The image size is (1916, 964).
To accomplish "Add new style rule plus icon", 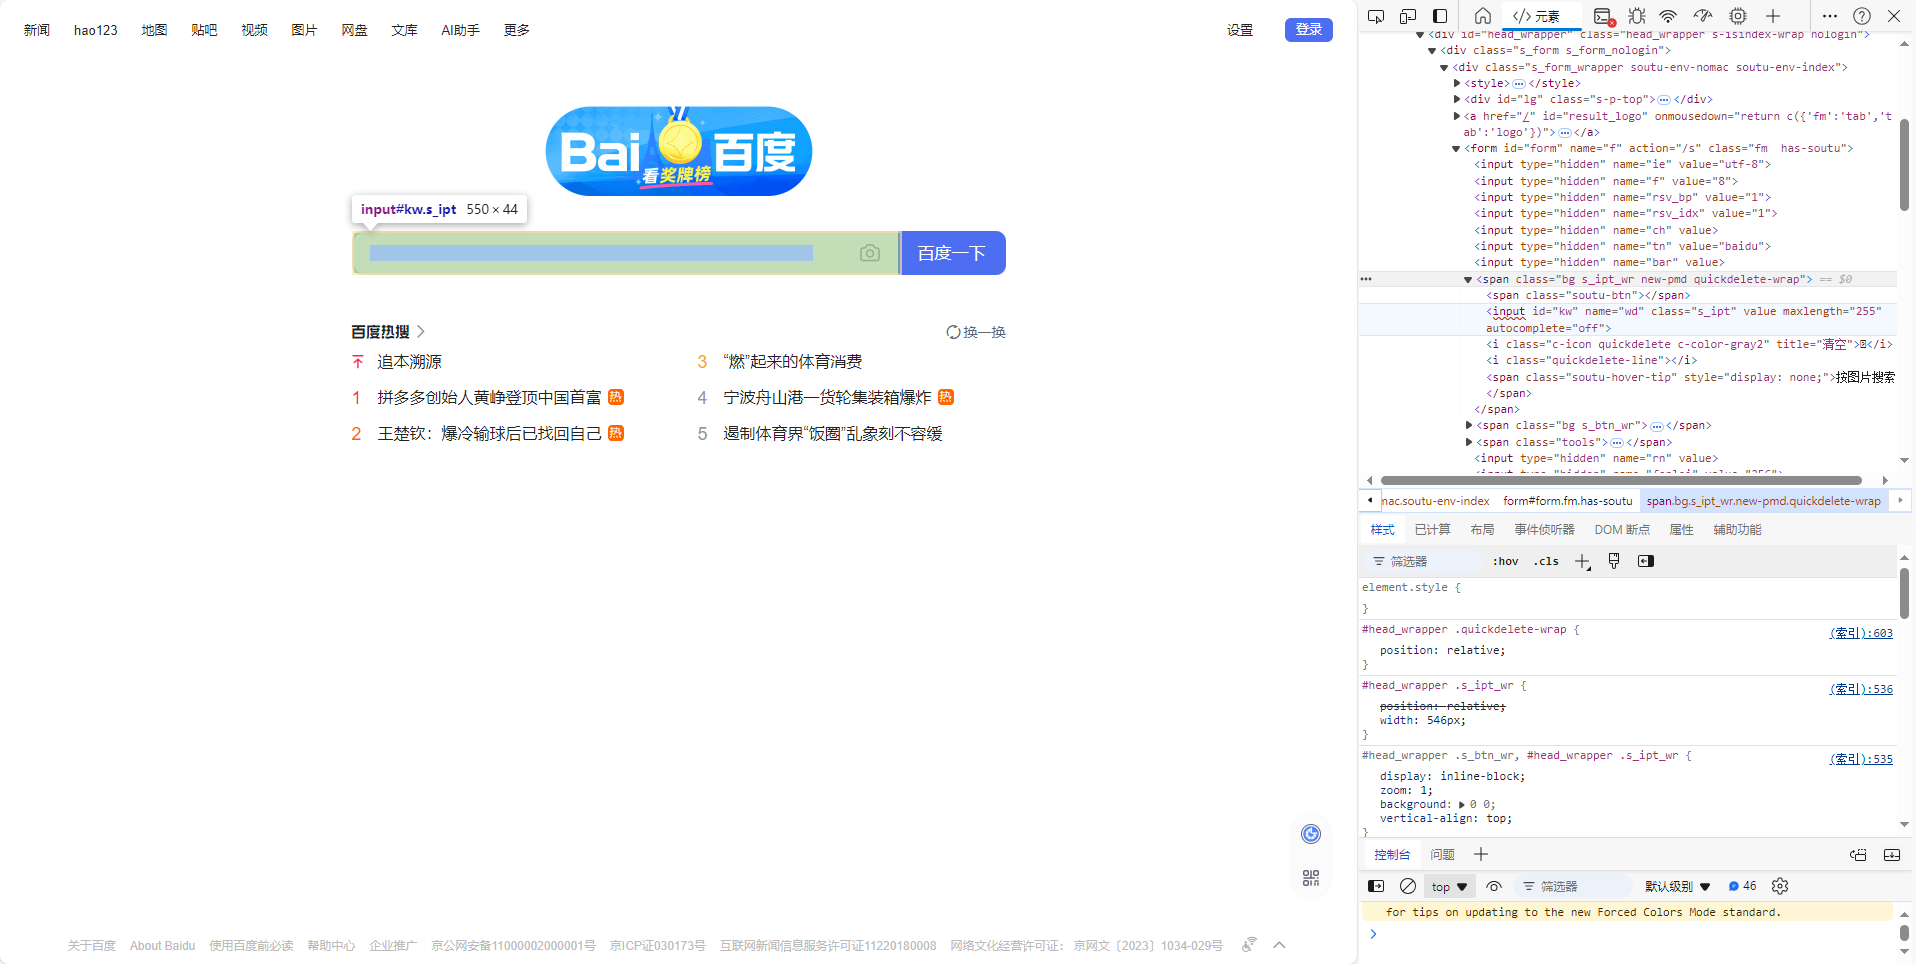I will tap(1582, 561).
